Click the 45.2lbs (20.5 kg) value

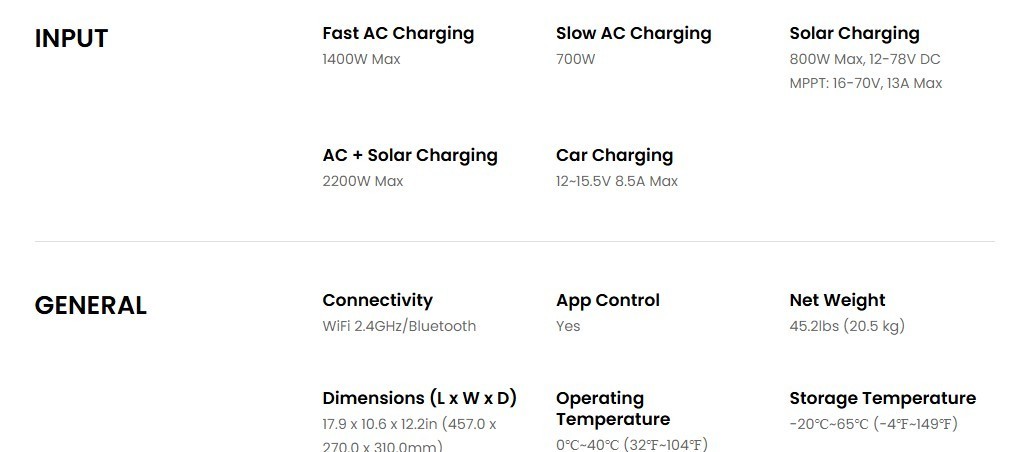point(847,326)
